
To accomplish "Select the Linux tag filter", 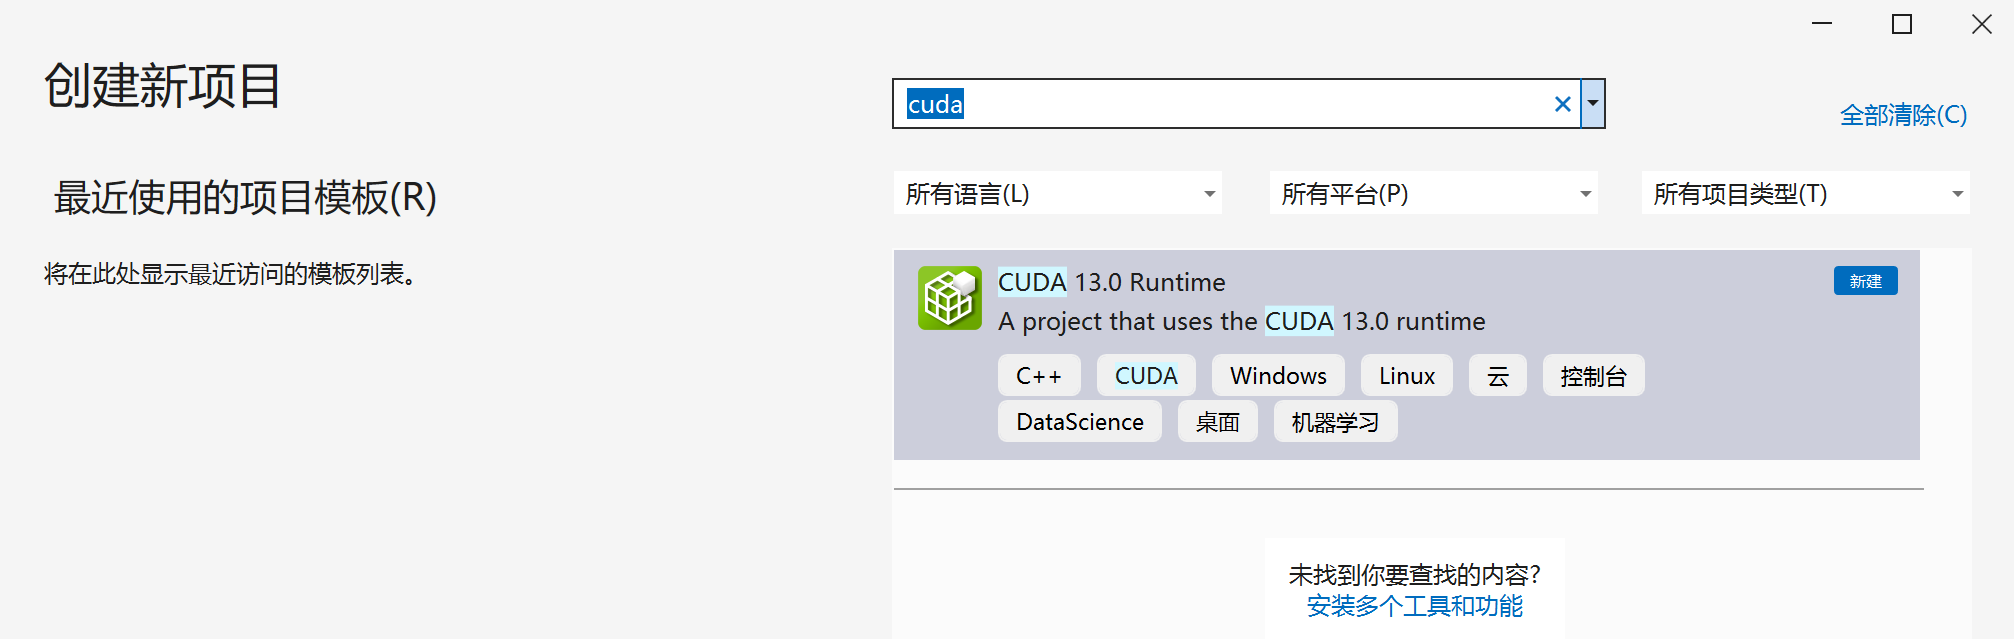I will 1406,375.
